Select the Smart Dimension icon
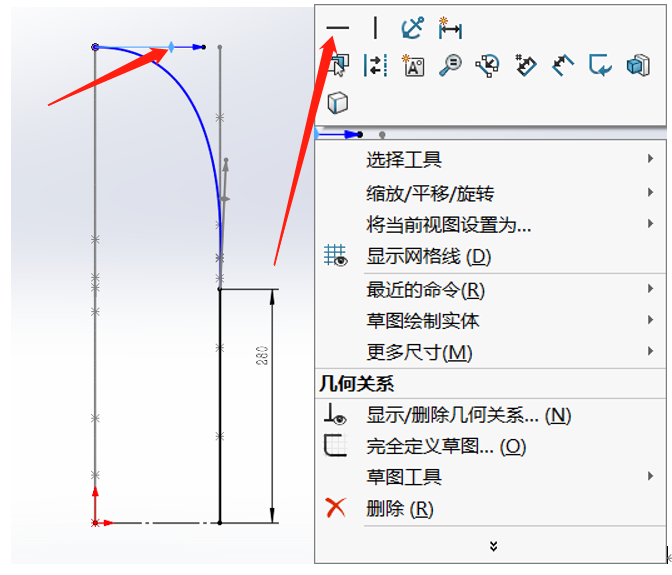This screenshot has height=575, width=672. (450, 28)
